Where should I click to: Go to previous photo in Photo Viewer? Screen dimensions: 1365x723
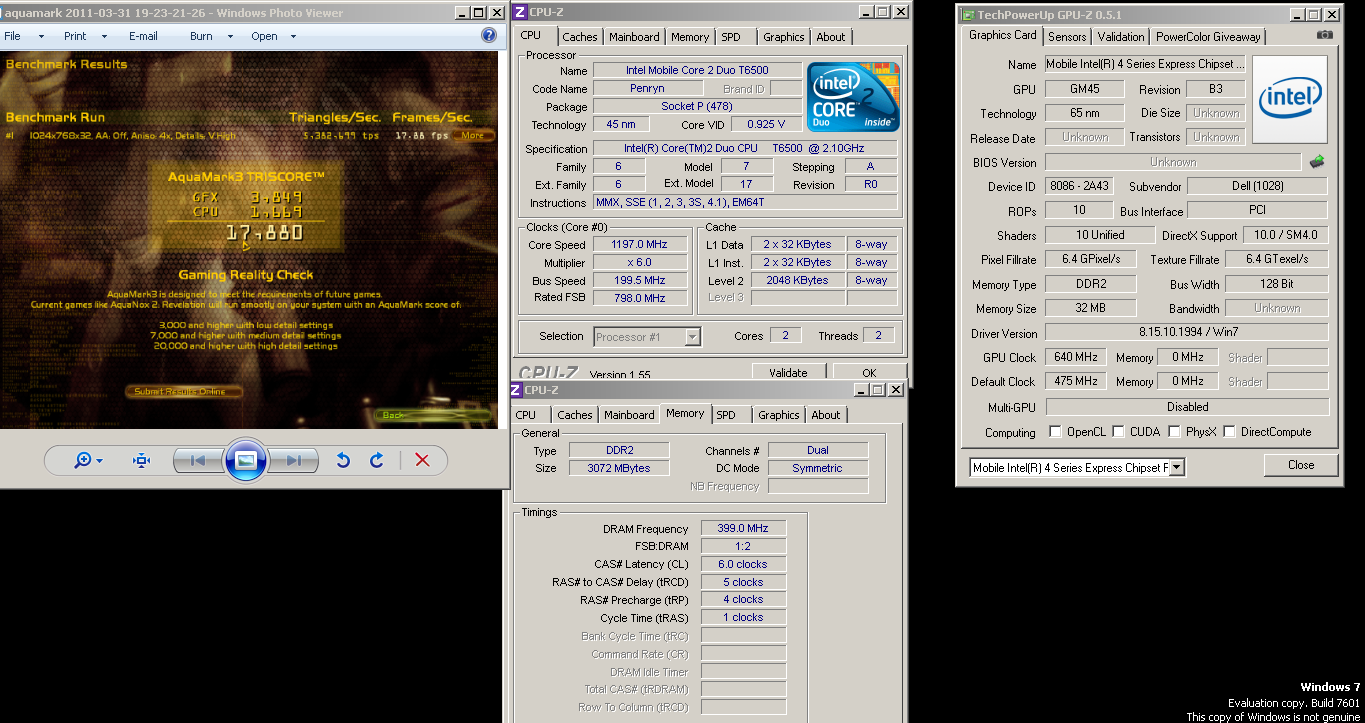point(198,460)
